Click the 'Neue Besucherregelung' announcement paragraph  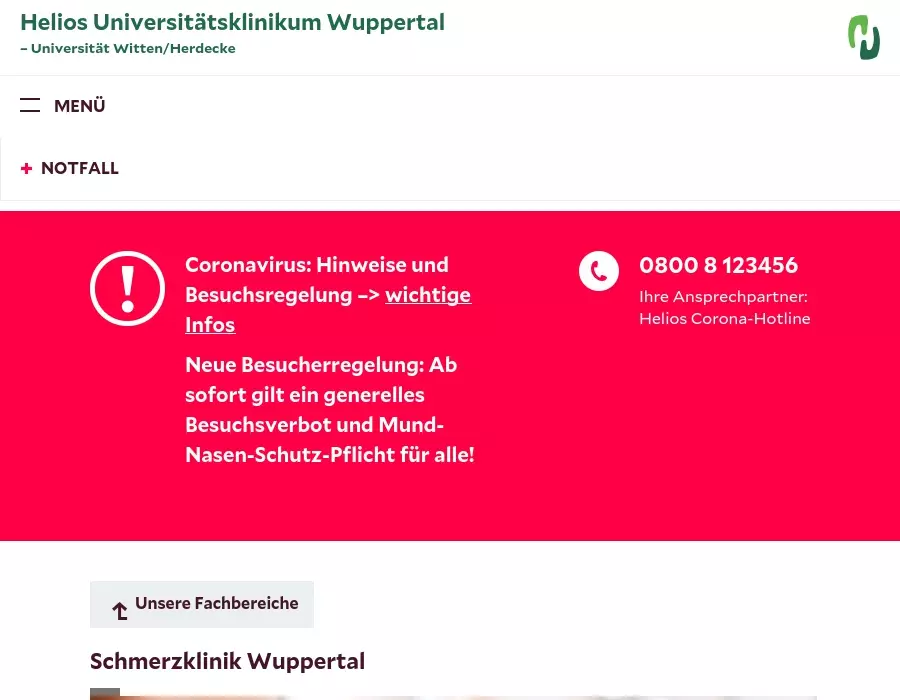(x=330, y=410)
